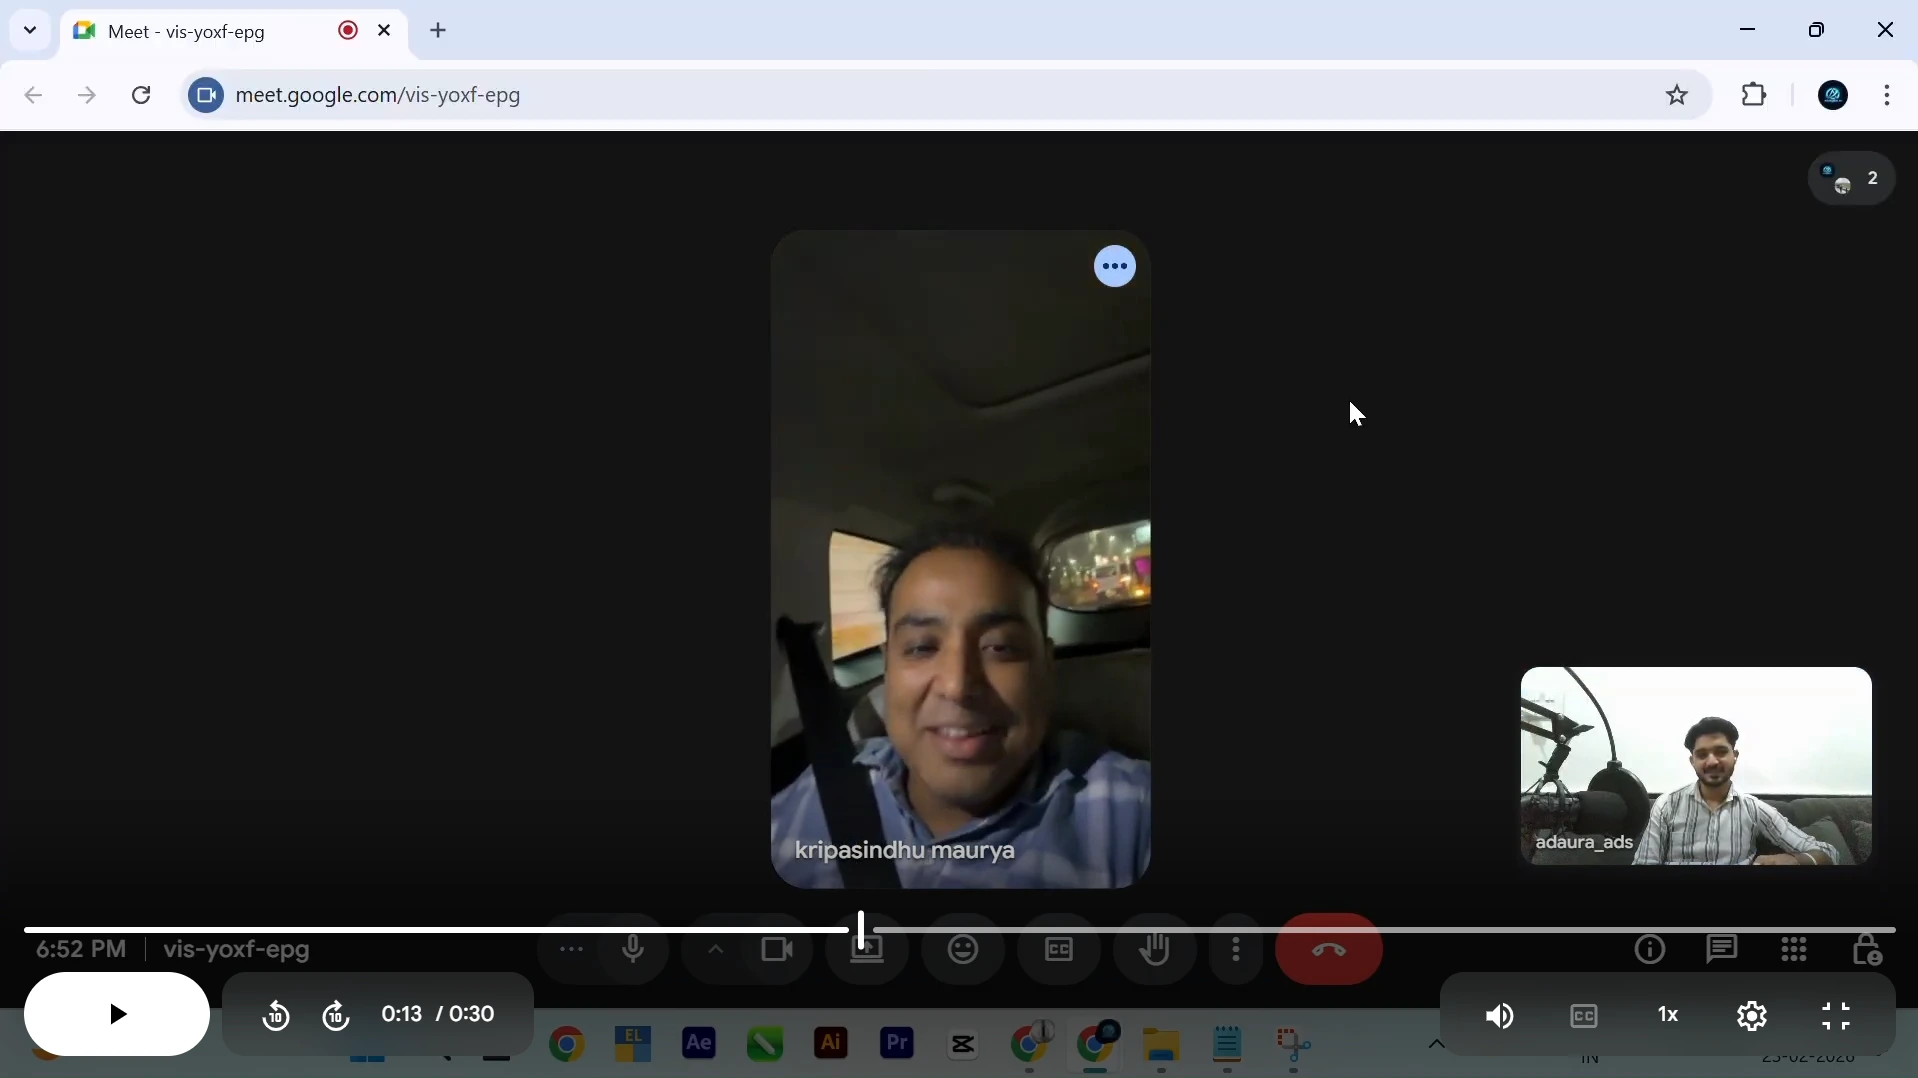The width and height of the screenshot is (1918, 1078).
Task: Expand the camera options chevron
Action: [x=716, y=951]
